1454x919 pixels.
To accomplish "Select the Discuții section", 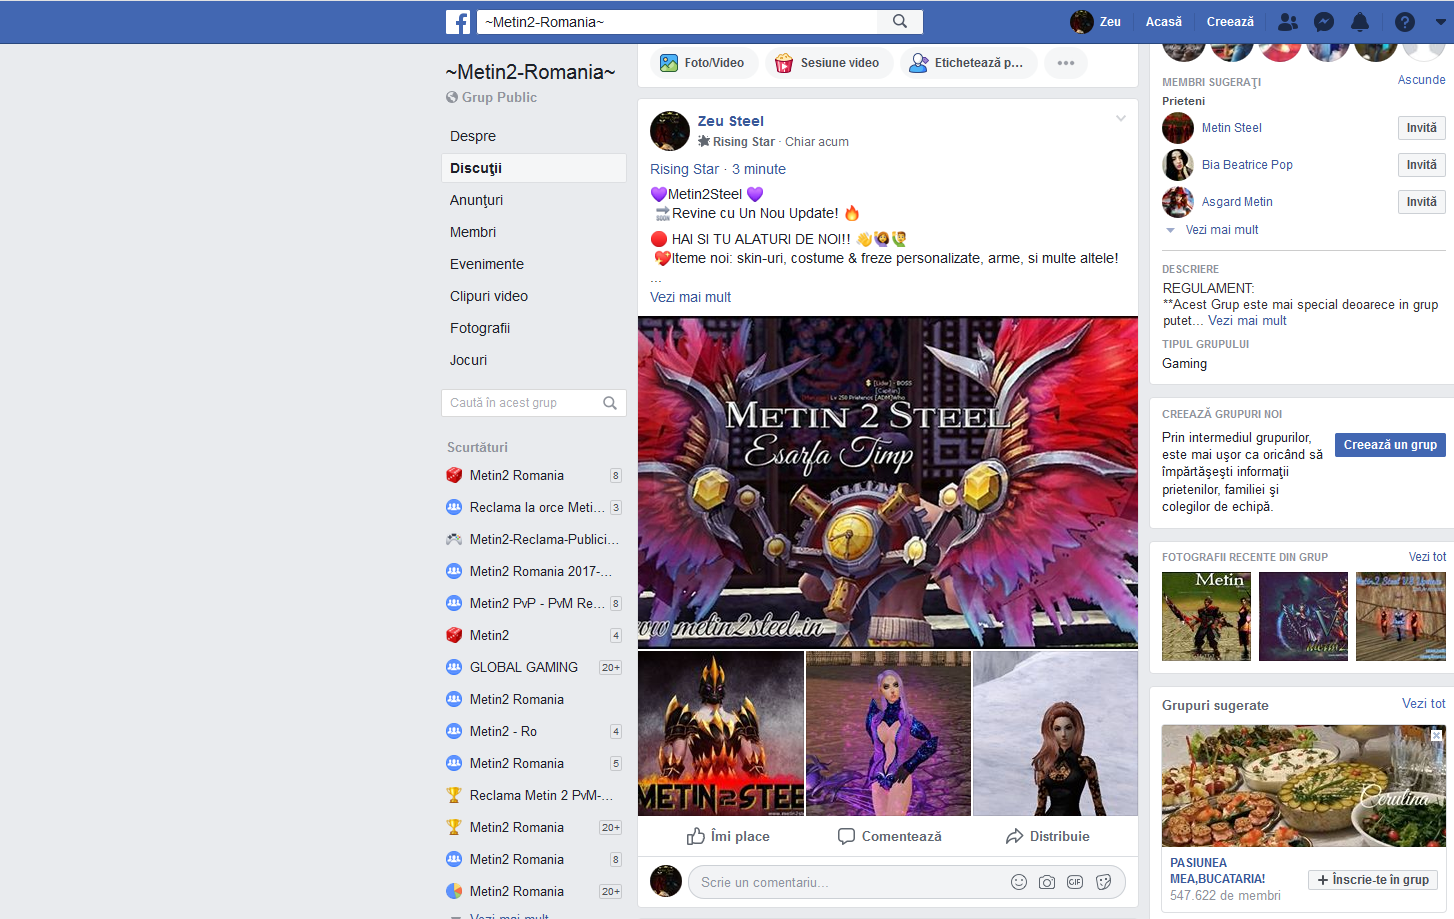I will (534, 168).
